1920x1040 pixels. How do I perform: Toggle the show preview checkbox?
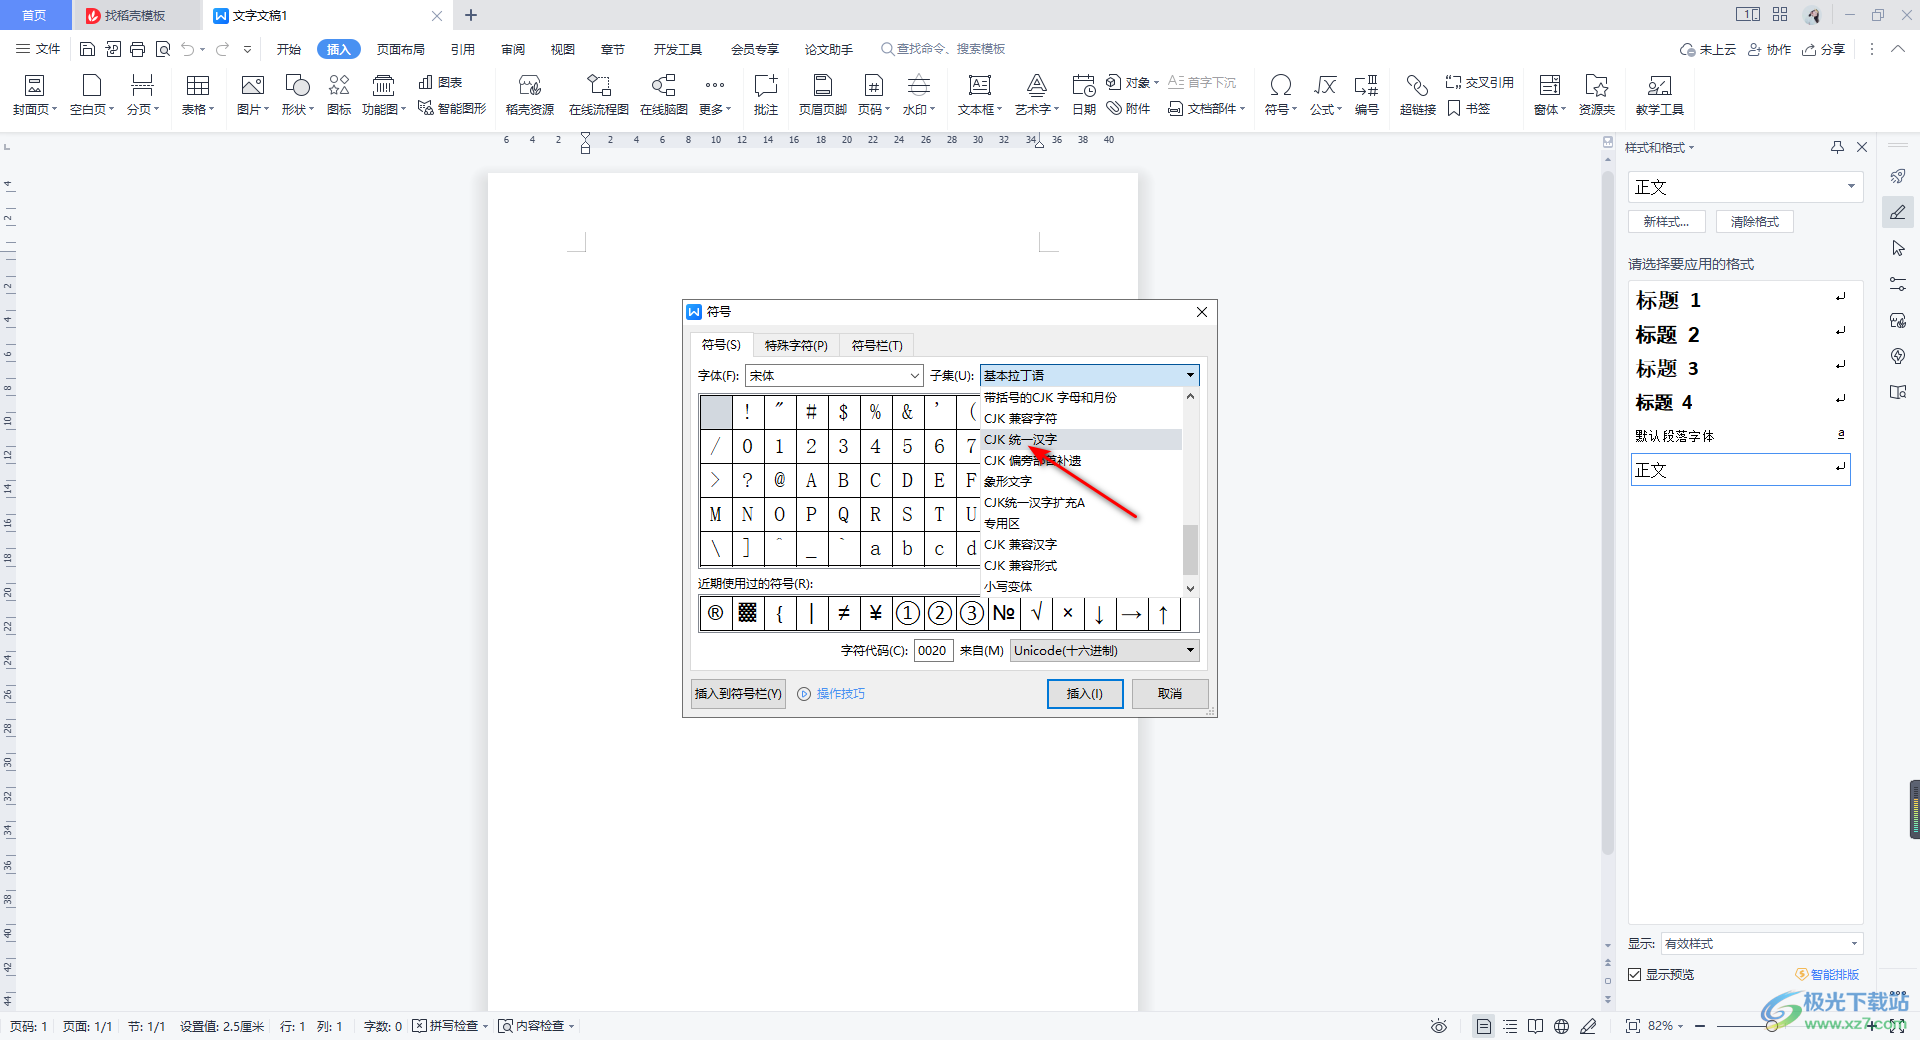[1635, 974]
